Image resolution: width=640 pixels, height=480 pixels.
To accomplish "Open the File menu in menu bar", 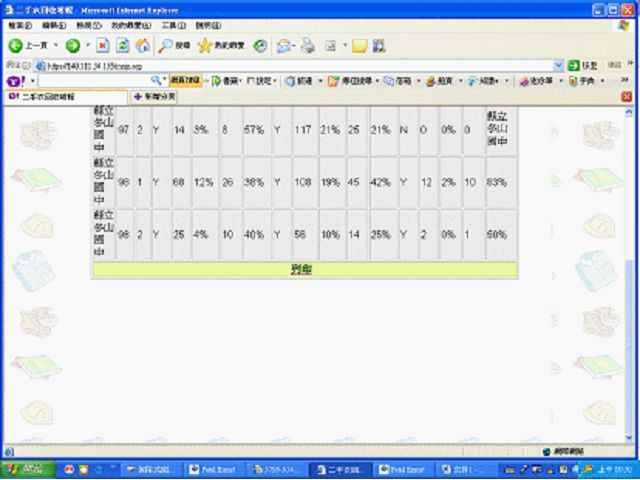I will coord(22,25).
